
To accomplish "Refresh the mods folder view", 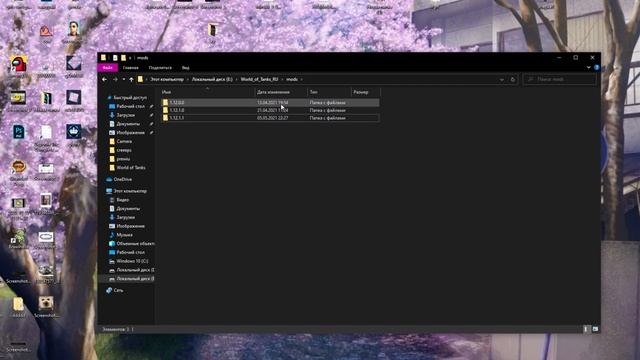I will [513, 79].
